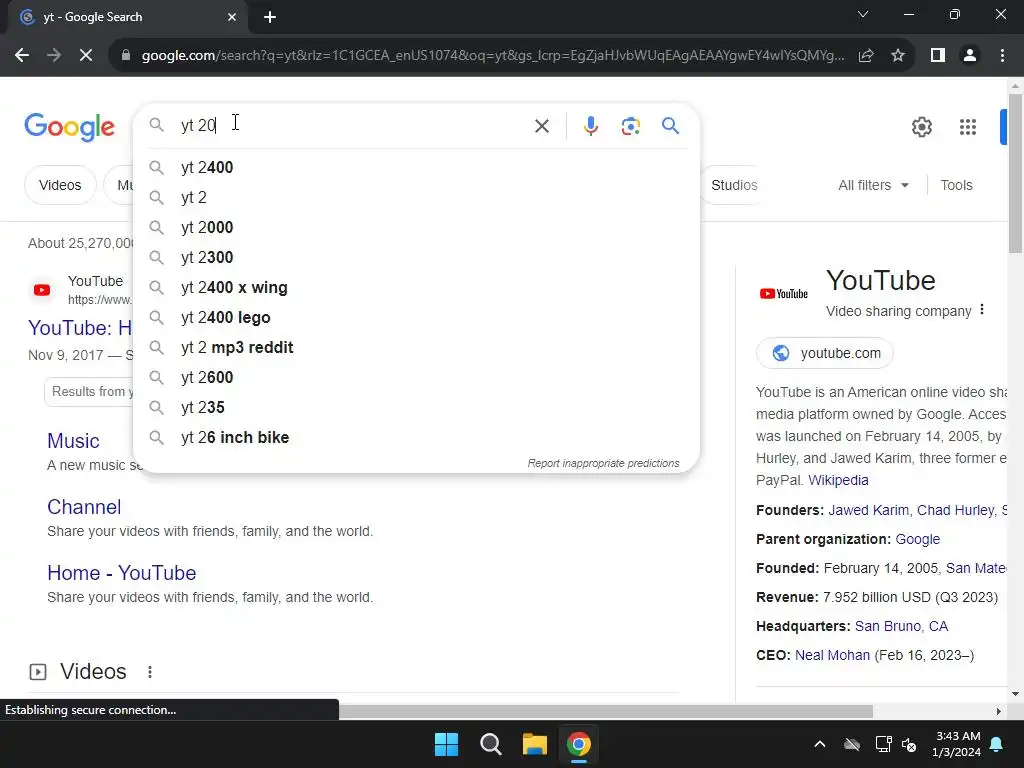Click the YouTube logo in knowledge panel
This screenshot has width=1024, height=768.
pos(784,294)
